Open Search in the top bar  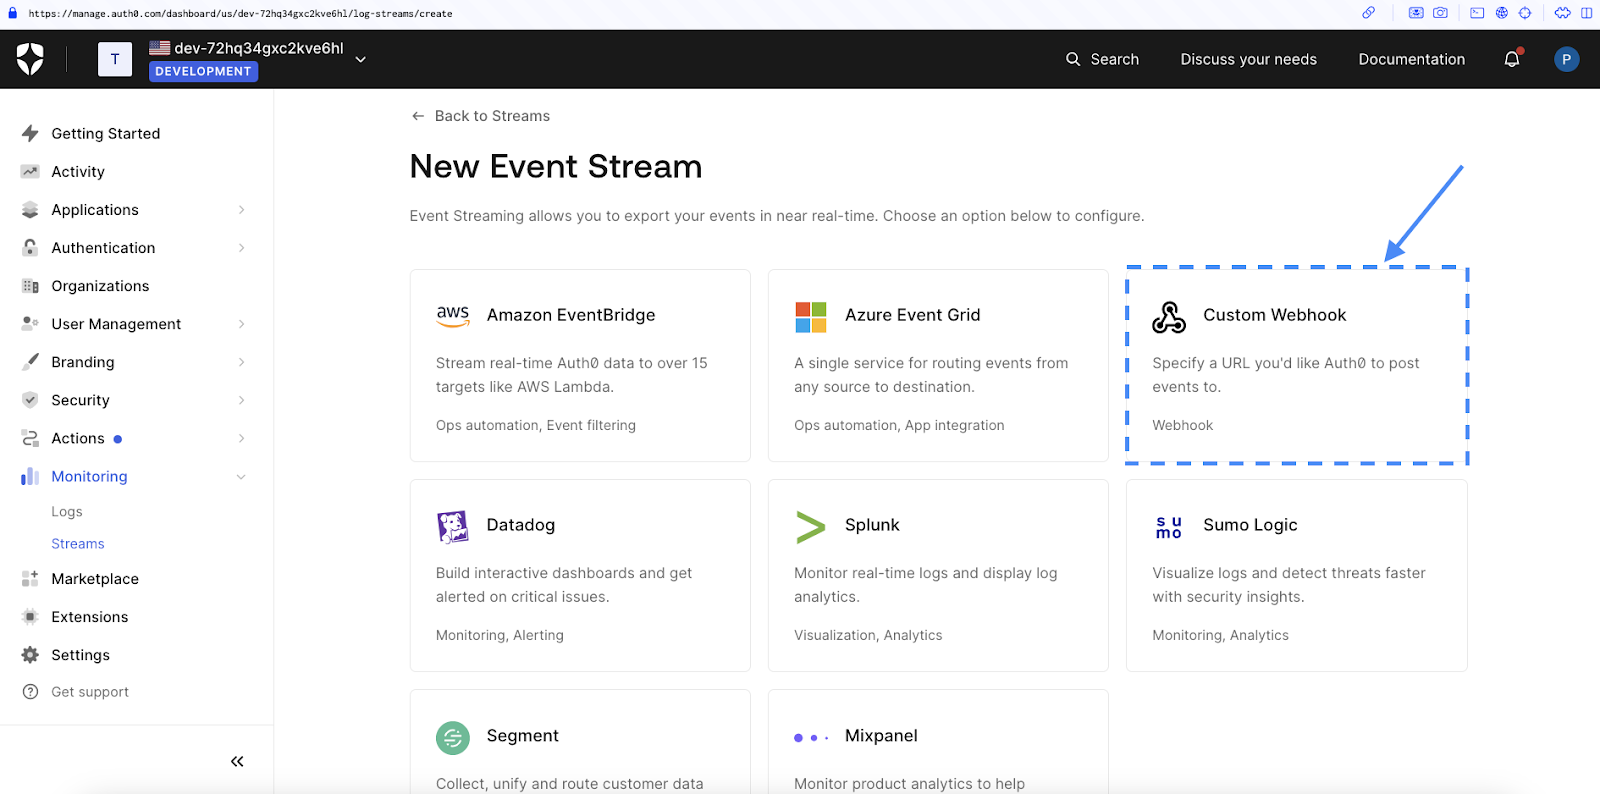pyautogui.click(x=1102, y=59)
